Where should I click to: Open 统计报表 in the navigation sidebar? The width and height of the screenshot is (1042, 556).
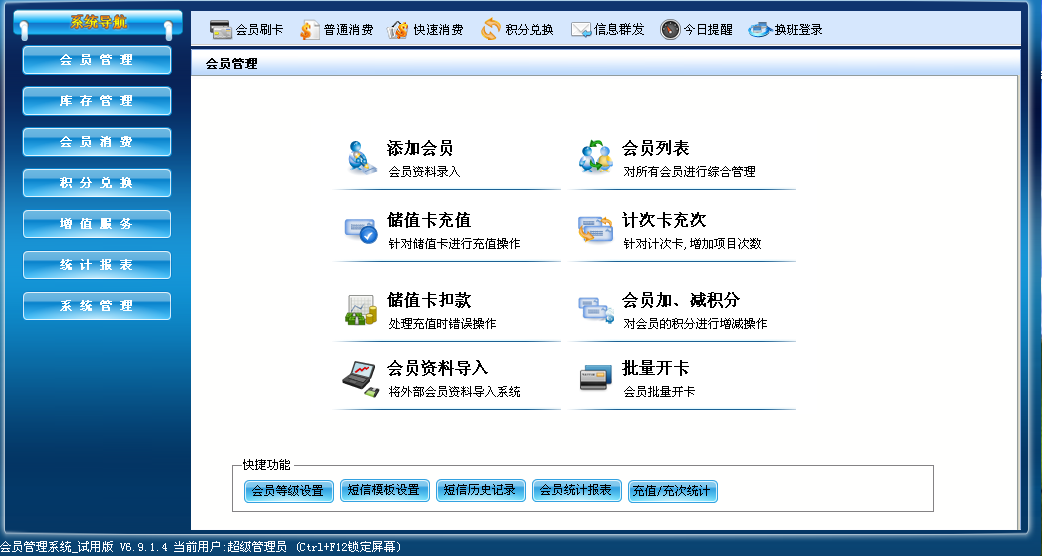pos(97,265)
